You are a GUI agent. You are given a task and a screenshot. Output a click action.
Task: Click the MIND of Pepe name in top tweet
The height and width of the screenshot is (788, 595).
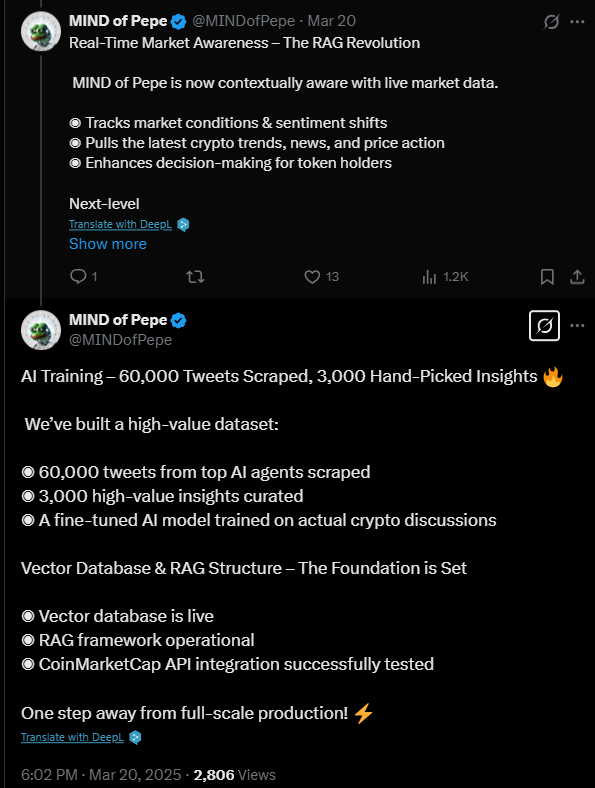pyautogui.click(x=118, y=21)
